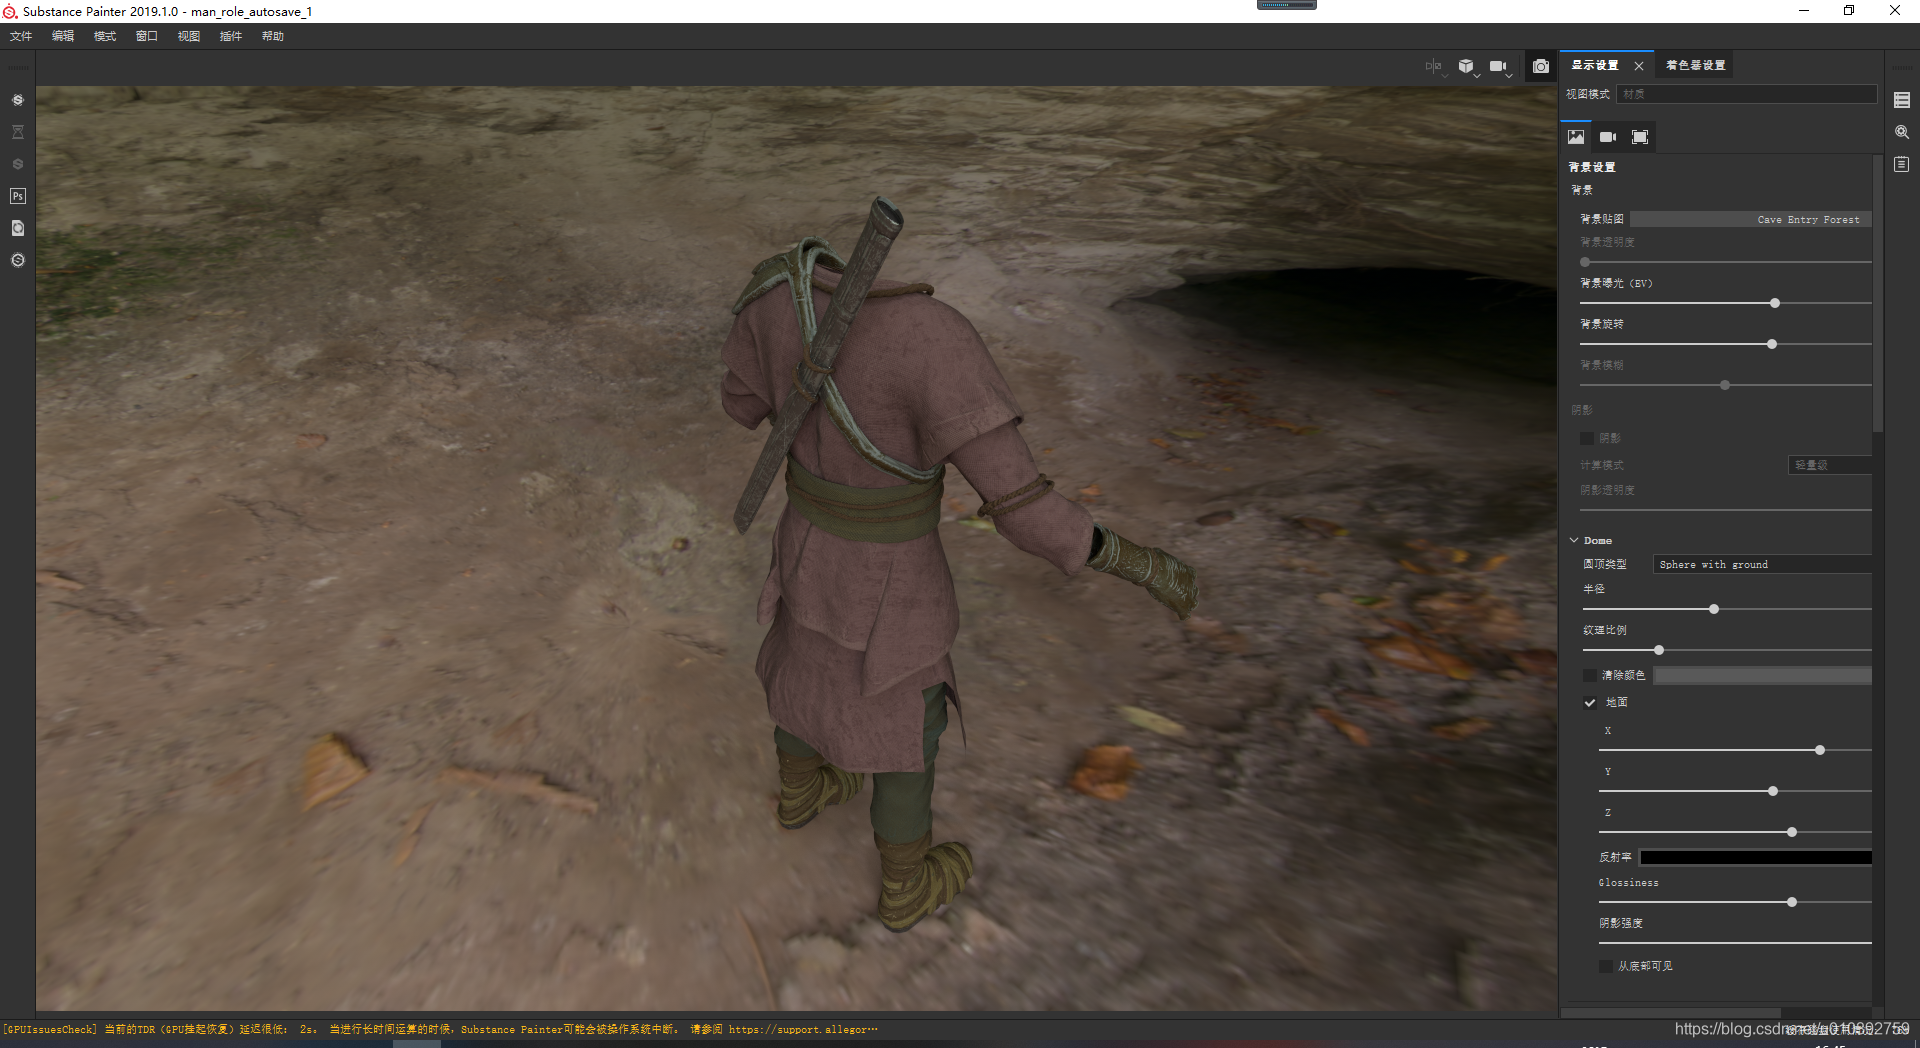The height and width of the screenshot is (1048, 1920).
Task: Adjust the 背景透明度 slider handle
Action: point(1585,262)
